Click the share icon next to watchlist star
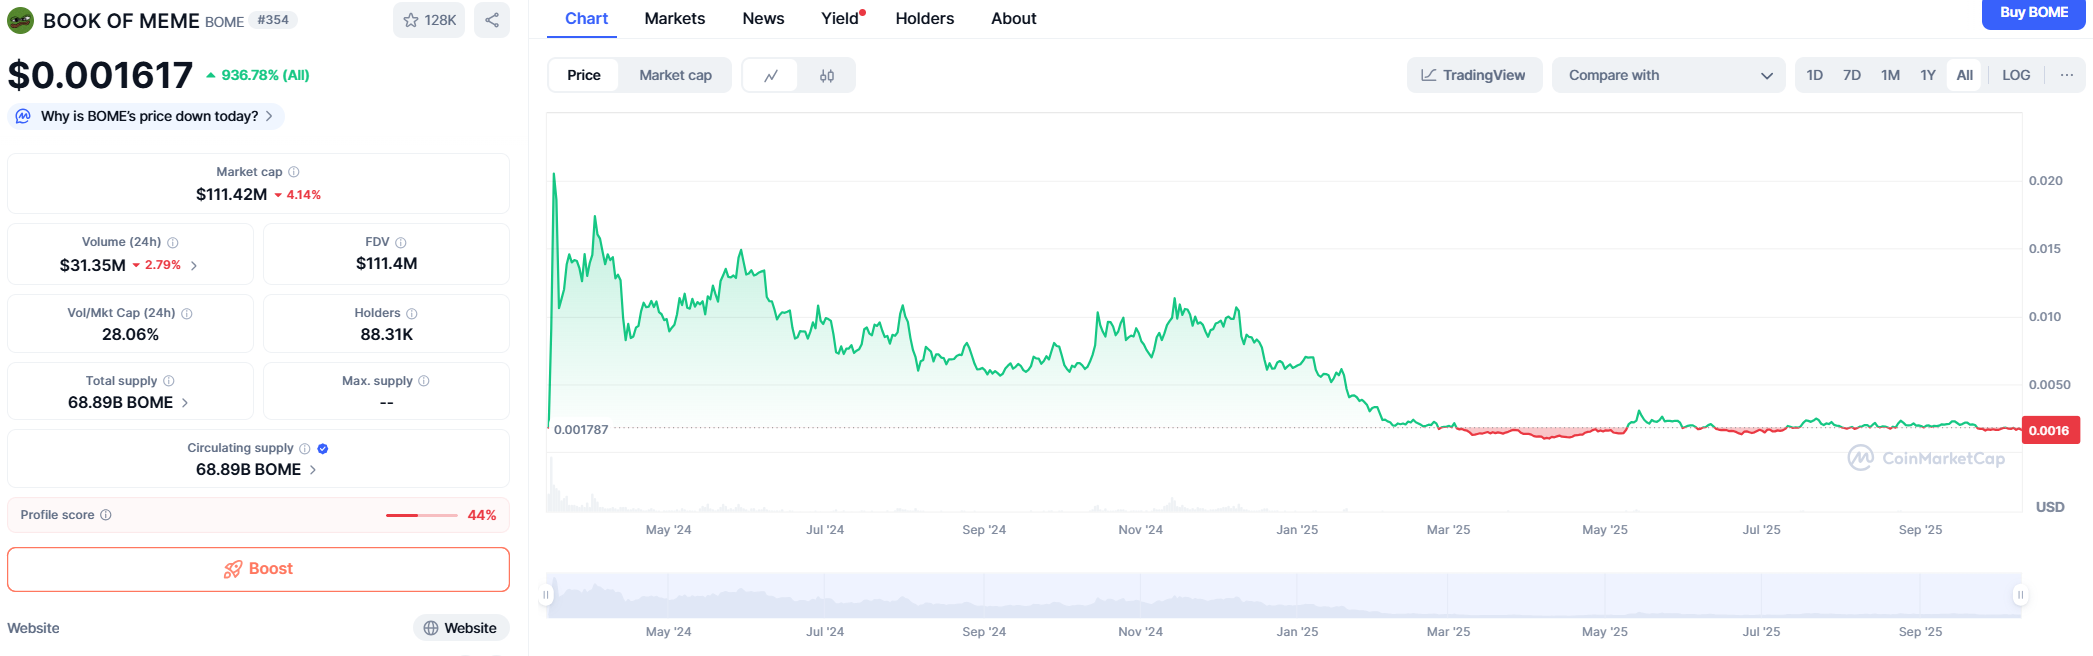The height and width of the screenshot is (656, 2093). [492, 20]
